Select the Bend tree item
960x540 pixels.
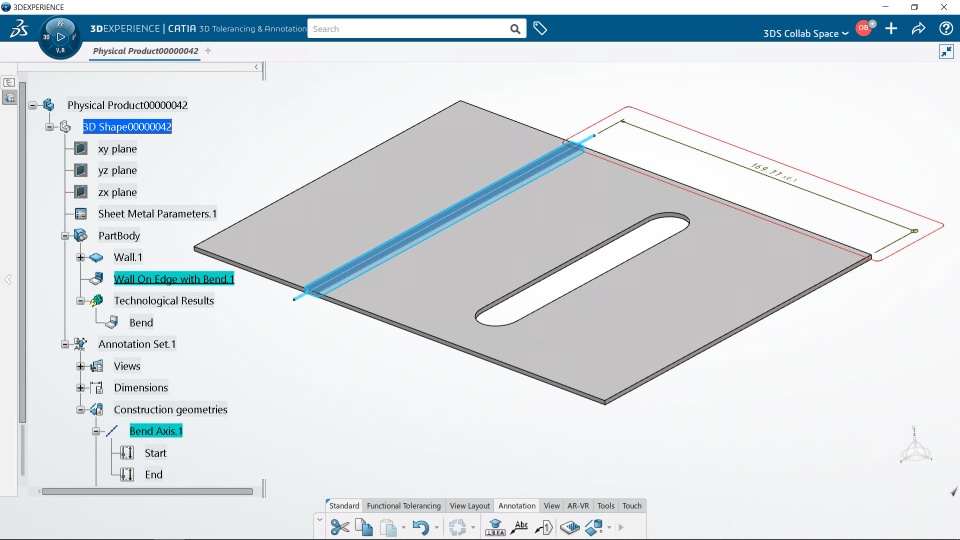click(141, 323)
